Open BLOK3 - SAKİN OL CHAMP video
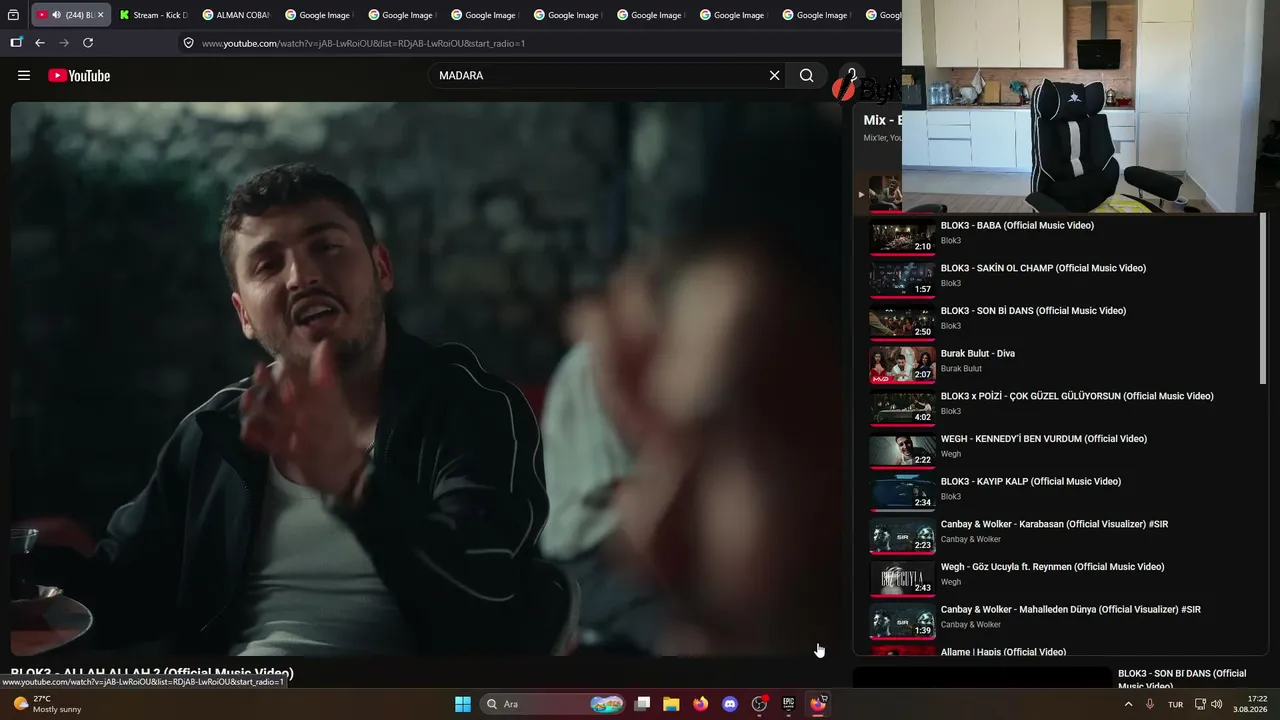The height and width of the screenshot is (720, 1280). tap(1043, 268)
